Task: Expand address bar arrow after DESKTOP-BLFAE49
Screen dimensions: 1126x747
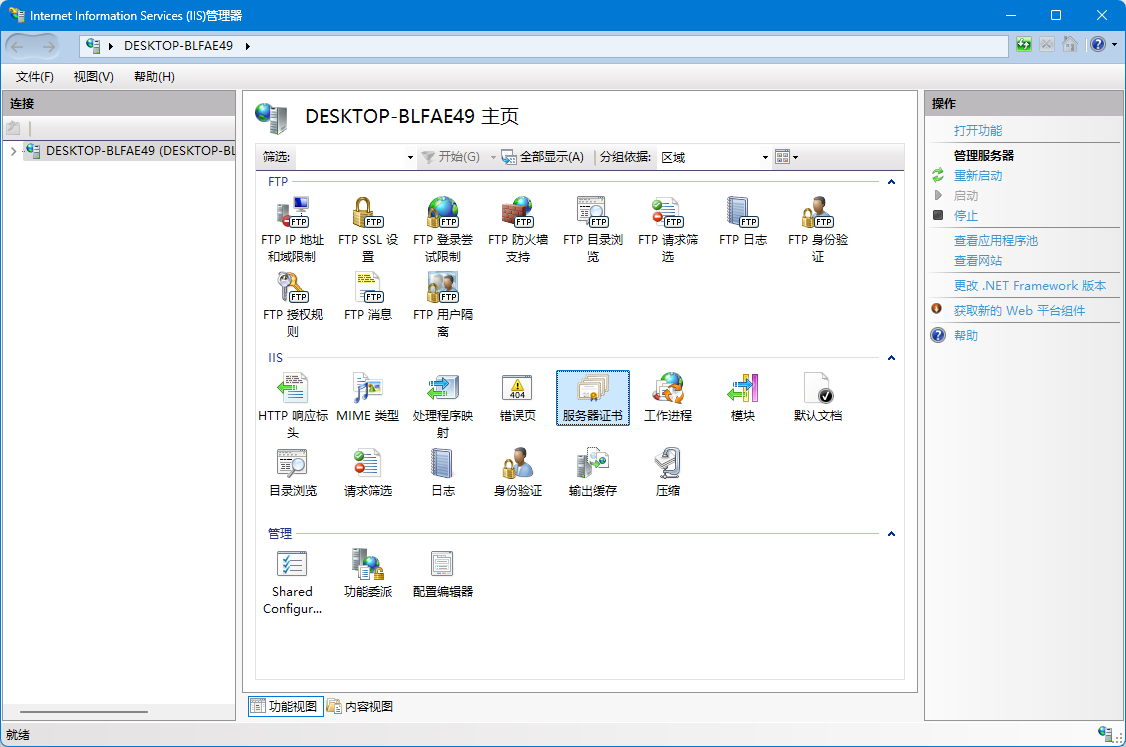Action: [248, 46]
